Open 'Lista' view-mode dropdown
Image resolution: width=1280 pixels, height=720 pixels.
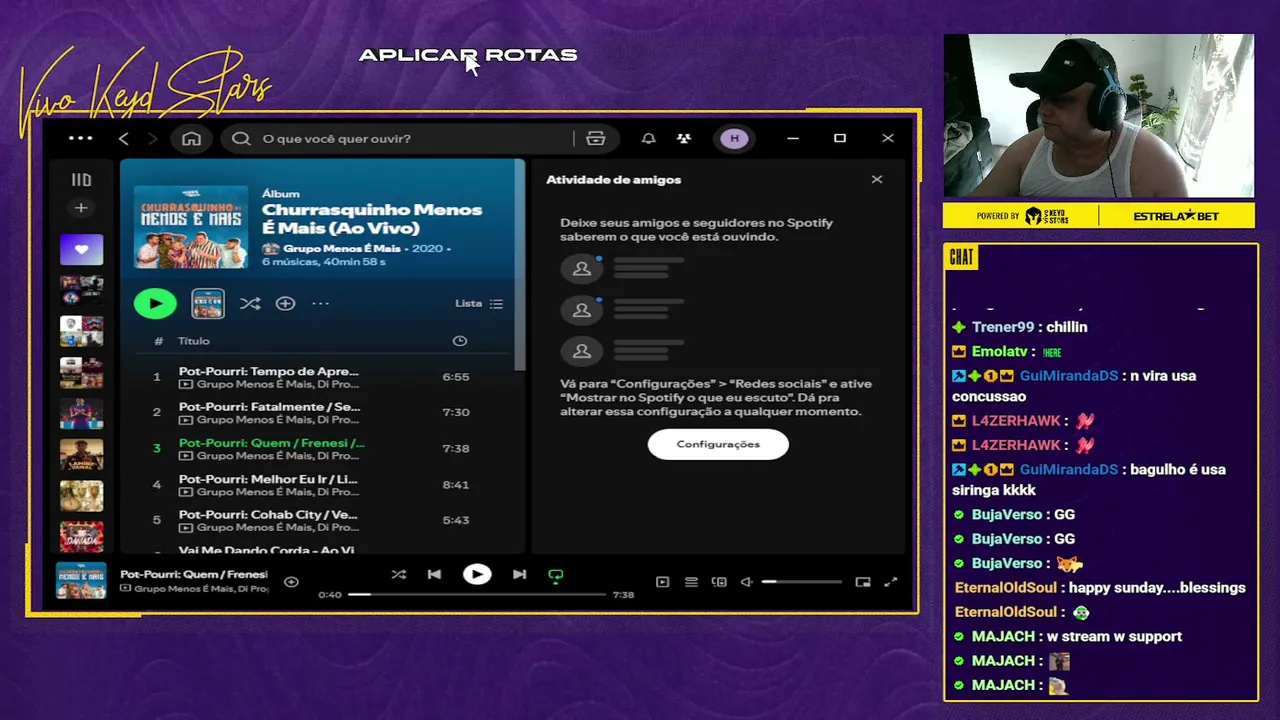479,303
